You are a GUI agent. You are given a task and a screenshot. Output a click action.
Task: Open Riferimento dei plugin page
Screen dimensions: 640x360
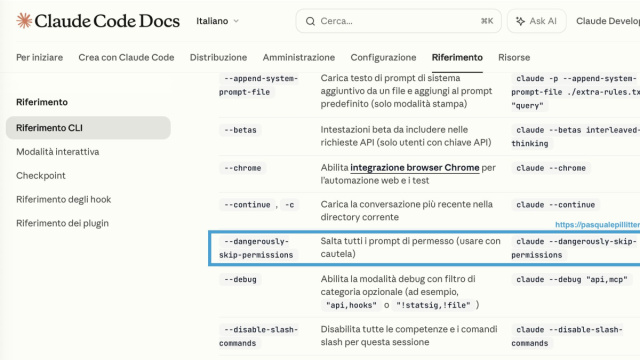click(x=62, y=223)
